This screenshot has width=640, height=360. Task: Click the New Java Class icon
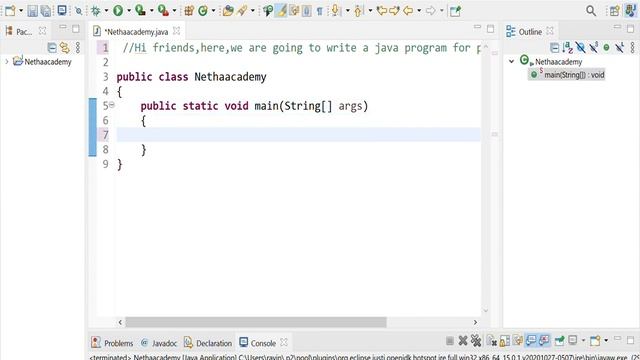coord(203,11)
